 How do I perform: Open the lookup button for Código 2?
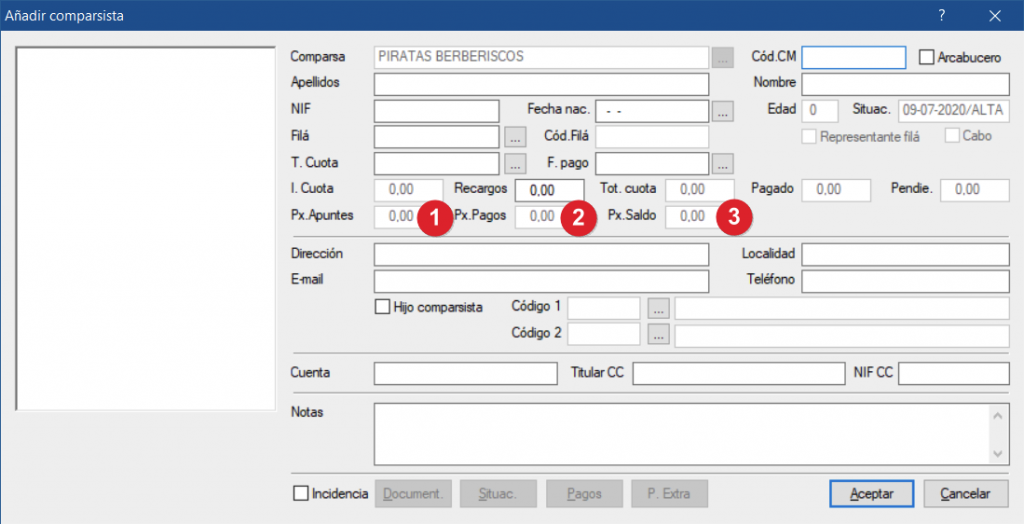pyautogui.click(x=657, y=335)
